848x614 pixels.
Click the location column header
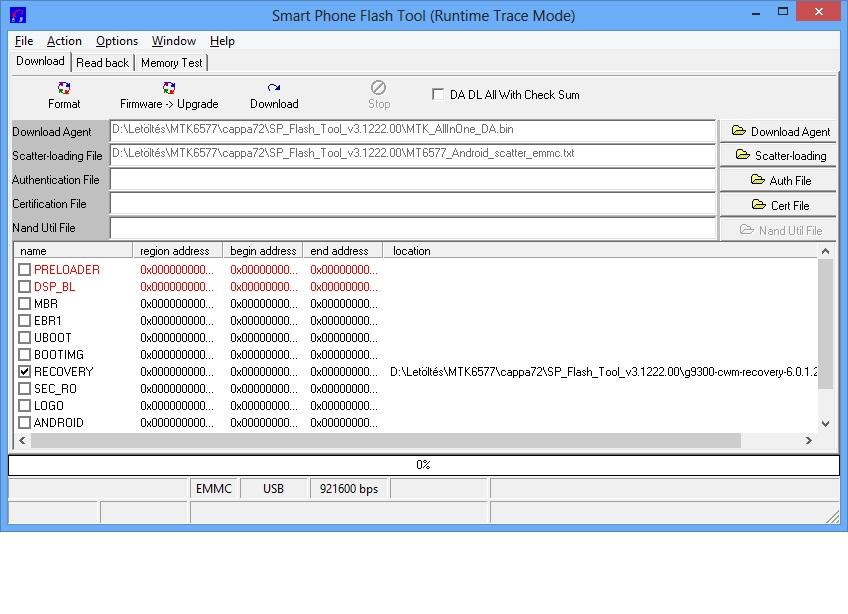[x=600, y=251]
